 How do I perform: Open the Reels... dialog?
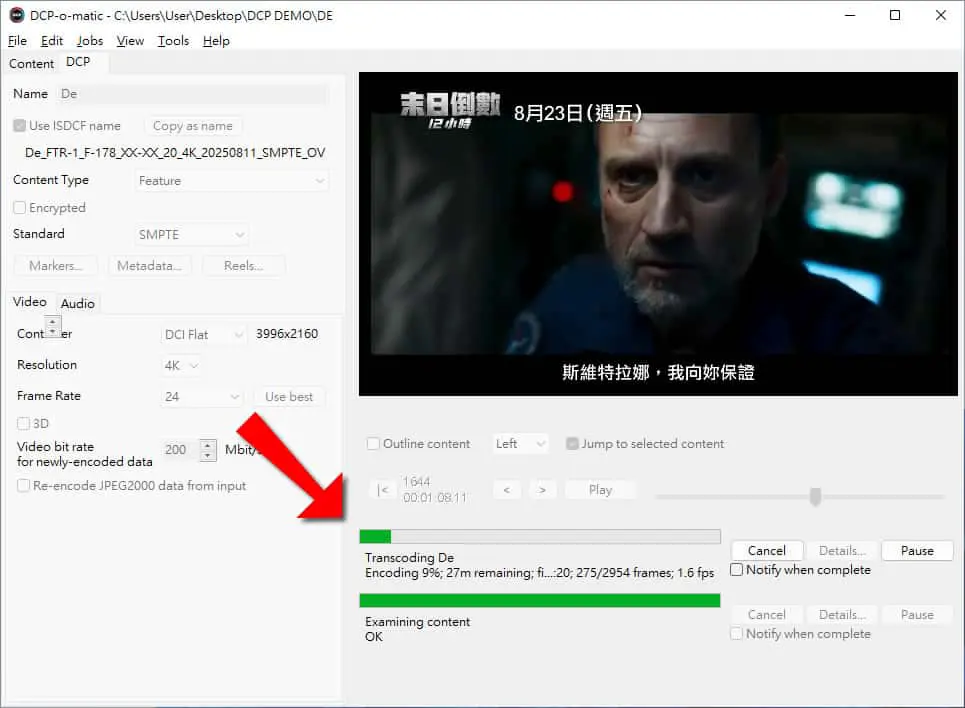[244, 266]
